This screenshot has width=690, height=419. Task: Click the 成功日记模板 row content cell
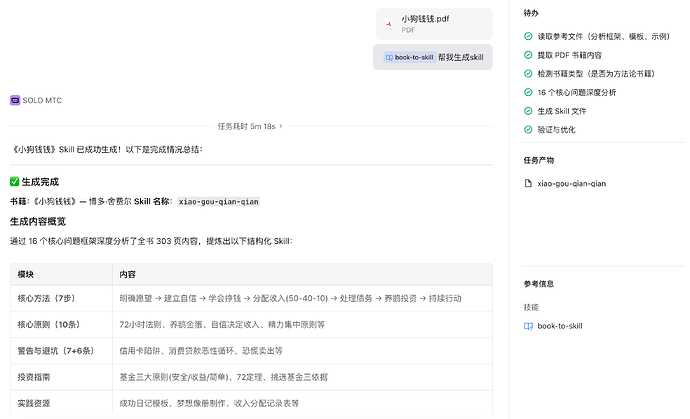click(x=302, y=403)
